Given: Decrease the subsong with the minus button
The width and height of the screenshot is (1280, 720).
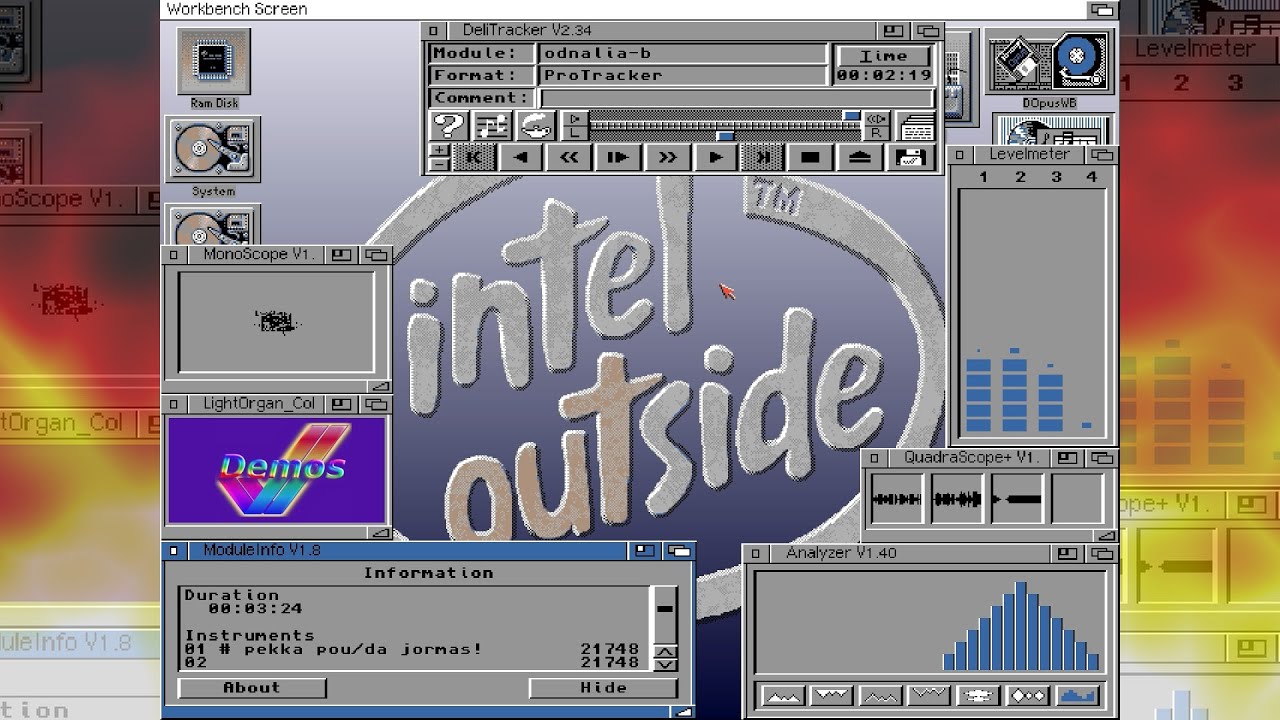Looking at the screenshot, I should (x=439, y=163).
